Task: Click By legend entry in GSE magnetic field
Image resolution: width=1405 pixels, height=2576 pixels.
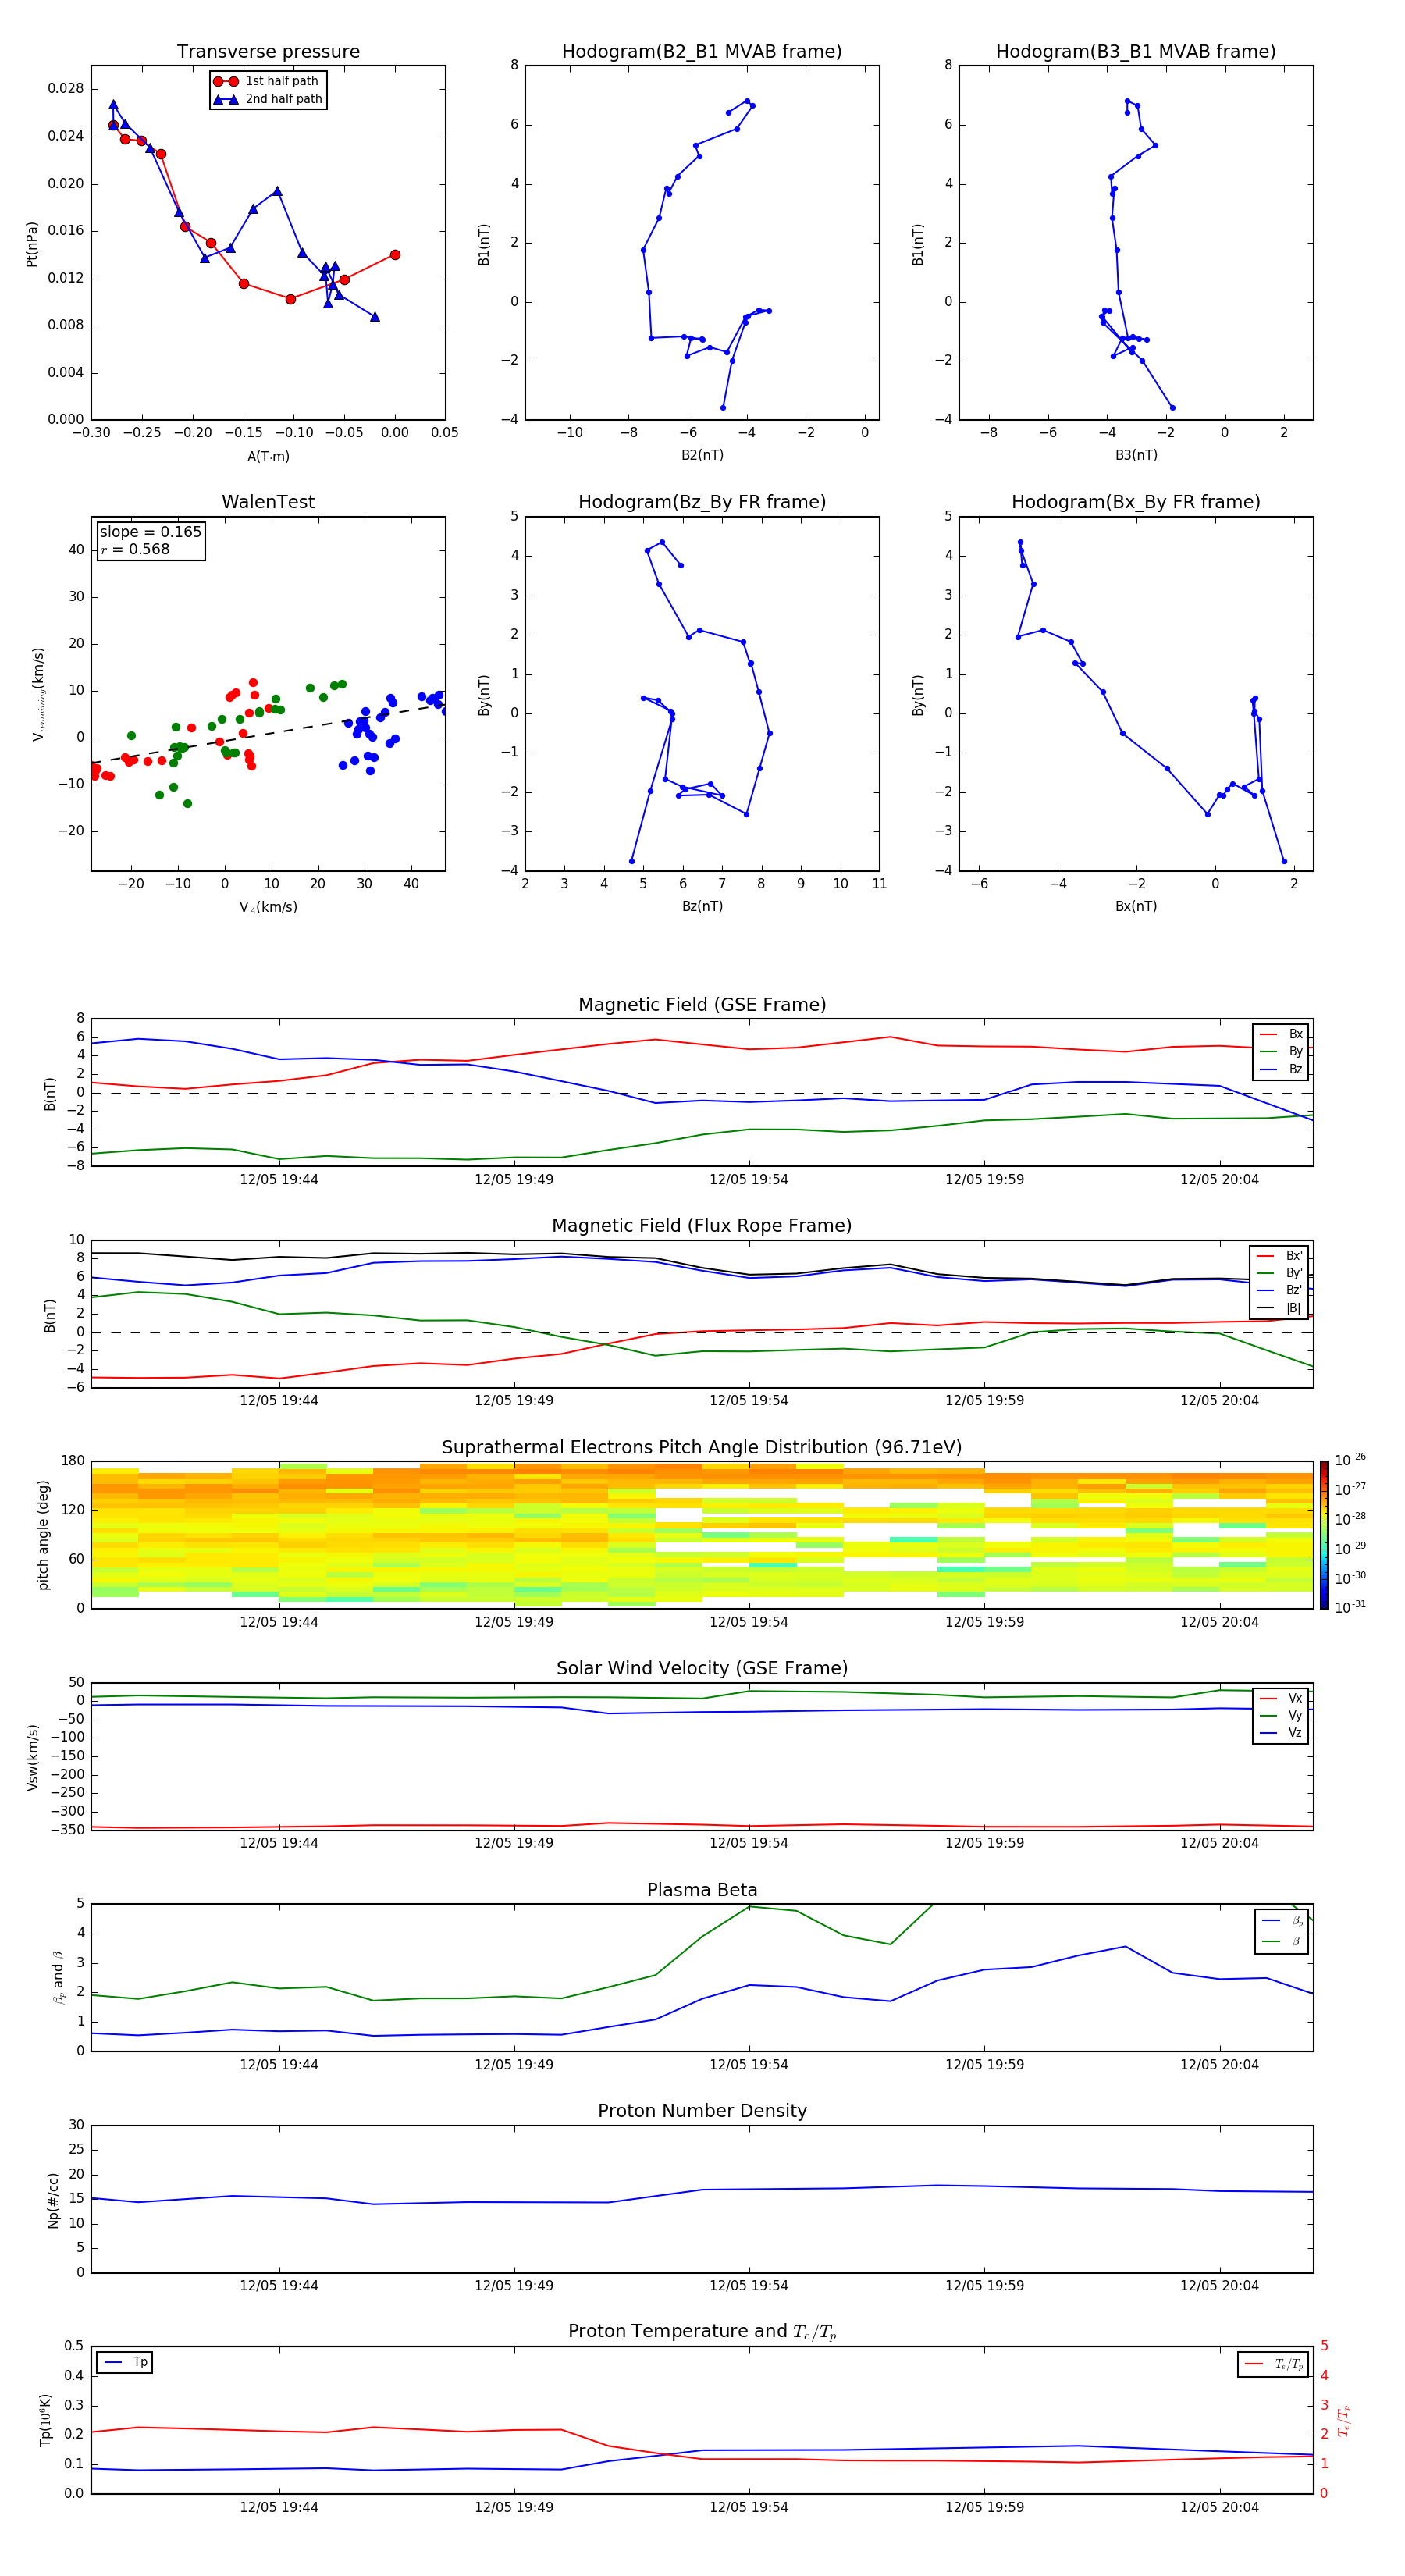Action: coord(1281,1051)
